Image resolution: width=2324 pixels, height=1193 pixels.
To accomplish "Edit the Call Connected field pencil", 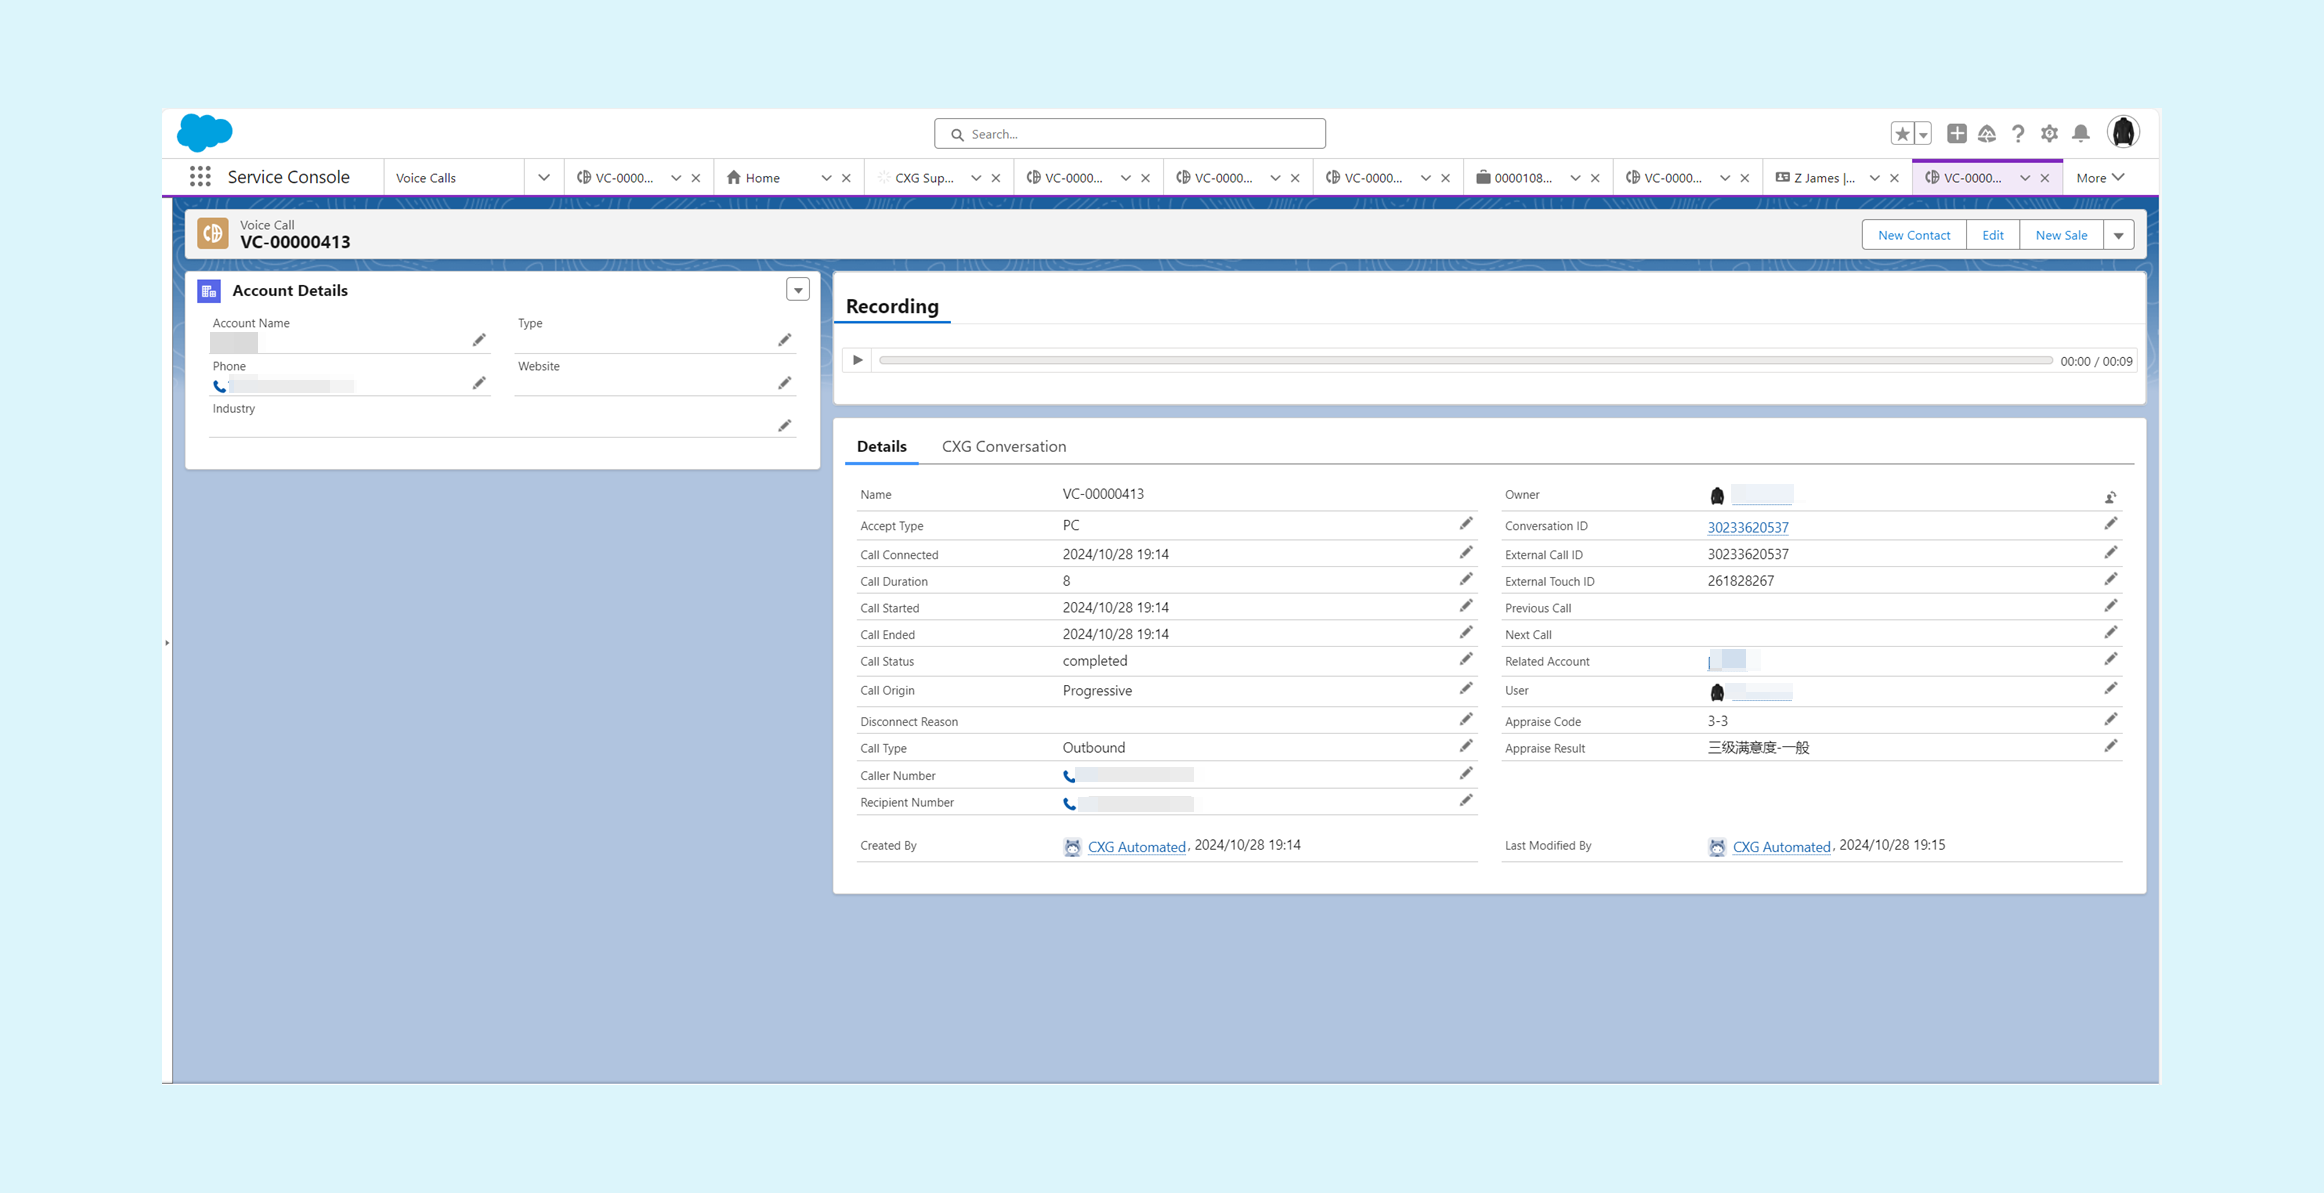I will coord(1466,553).
